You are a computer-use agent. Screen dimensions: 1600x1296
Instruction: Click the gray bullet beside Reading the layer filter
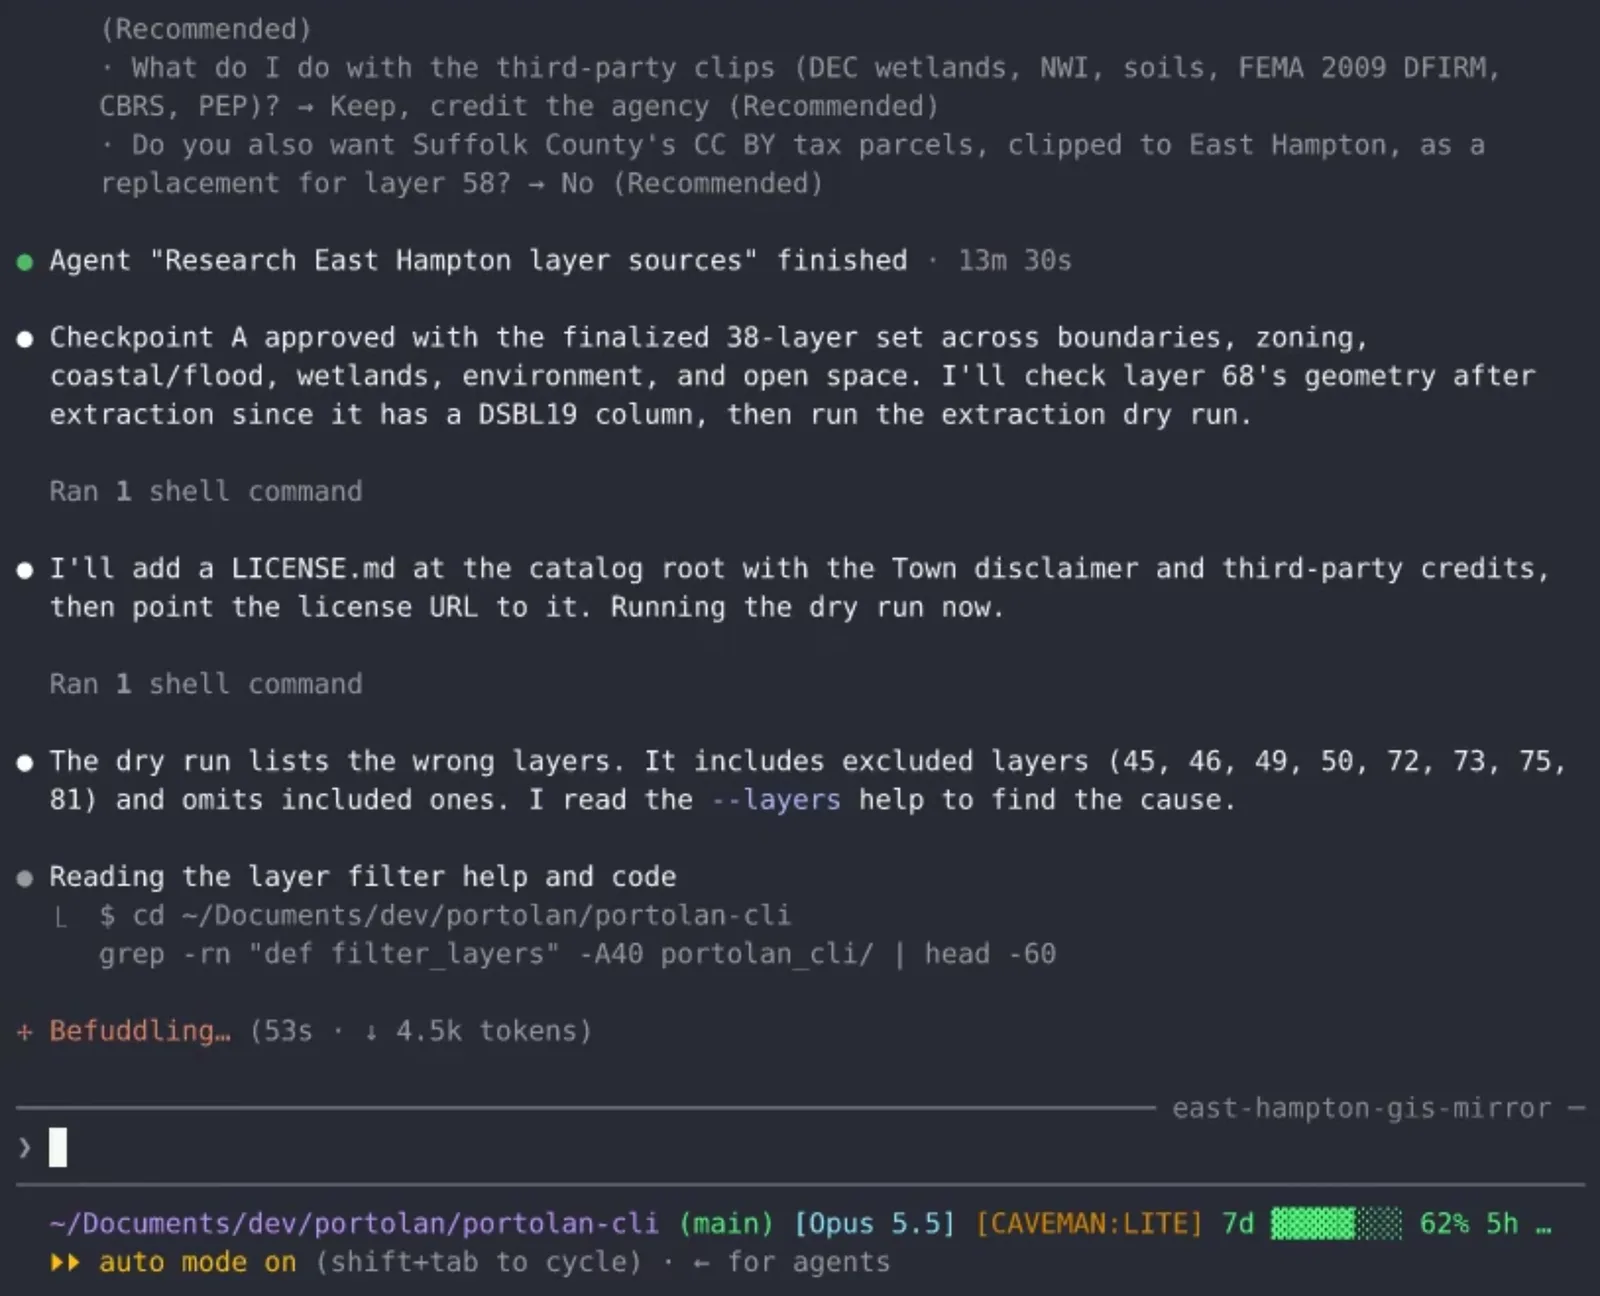click(25, 878)
